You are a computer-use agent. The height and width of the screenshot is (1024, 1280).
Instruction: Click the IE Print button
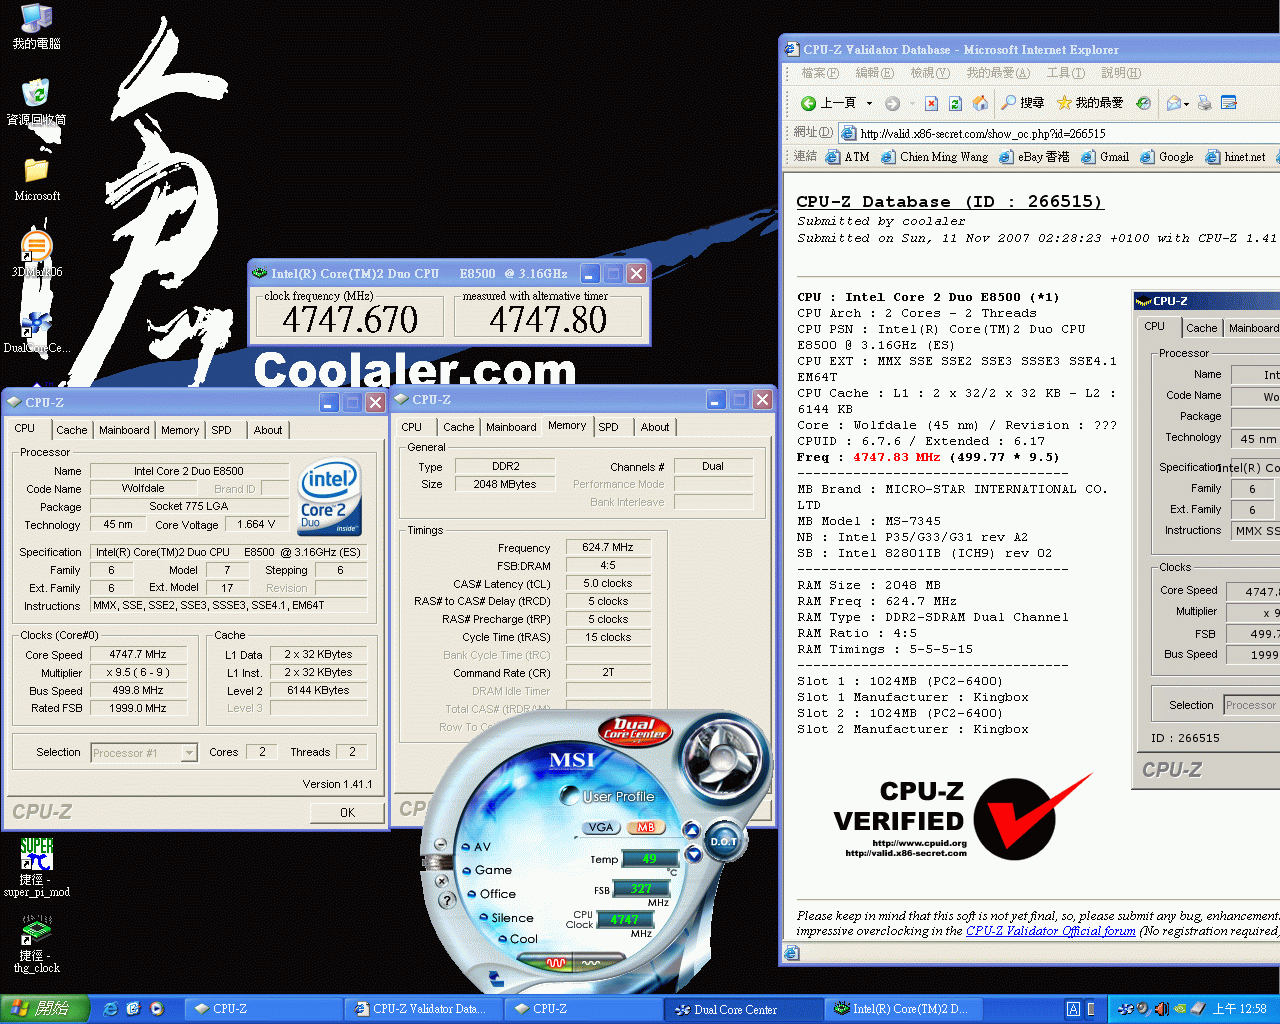[1205, 103]
